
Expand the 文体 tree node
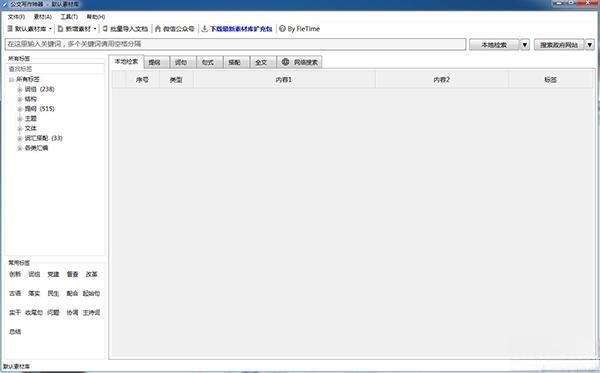(20, 129)
